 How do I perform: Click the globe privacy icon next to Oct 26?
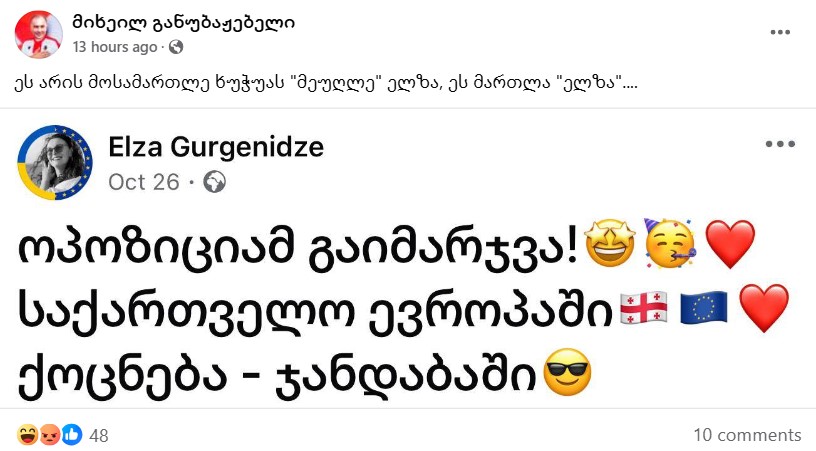click(x=214, y=182)
